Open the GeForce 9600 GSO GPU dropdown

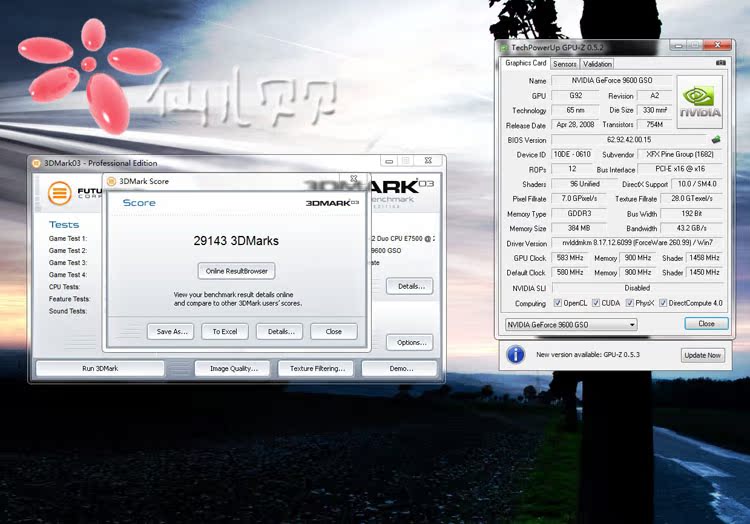(570, 324)
